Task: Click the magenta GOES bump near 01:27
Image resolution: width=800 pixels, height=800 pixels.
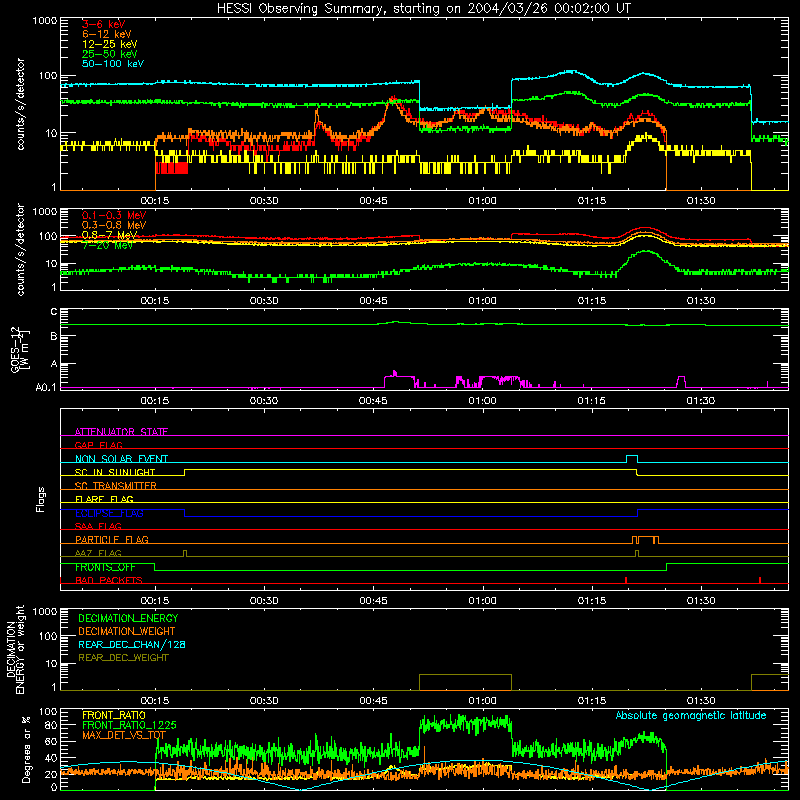Action: point(681,382)
